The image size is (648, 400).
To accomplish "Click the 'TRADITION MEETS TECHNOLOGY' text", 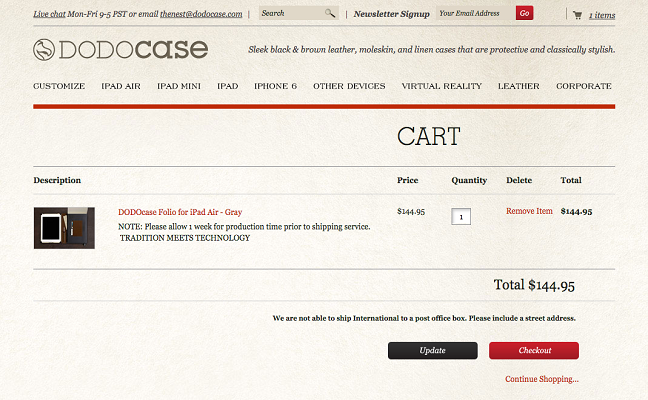I will [x=185, y=238].
